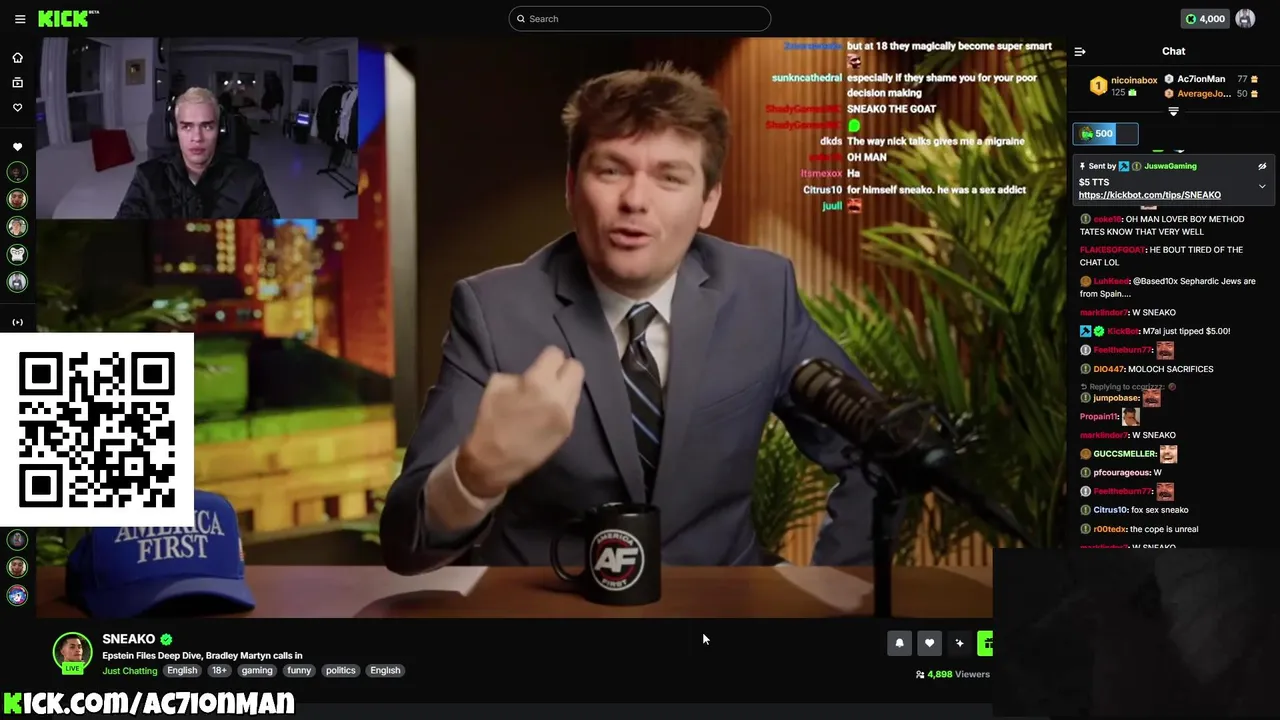
Task: Click Citrus10 username in chat panel
Action: [1110, 510]
